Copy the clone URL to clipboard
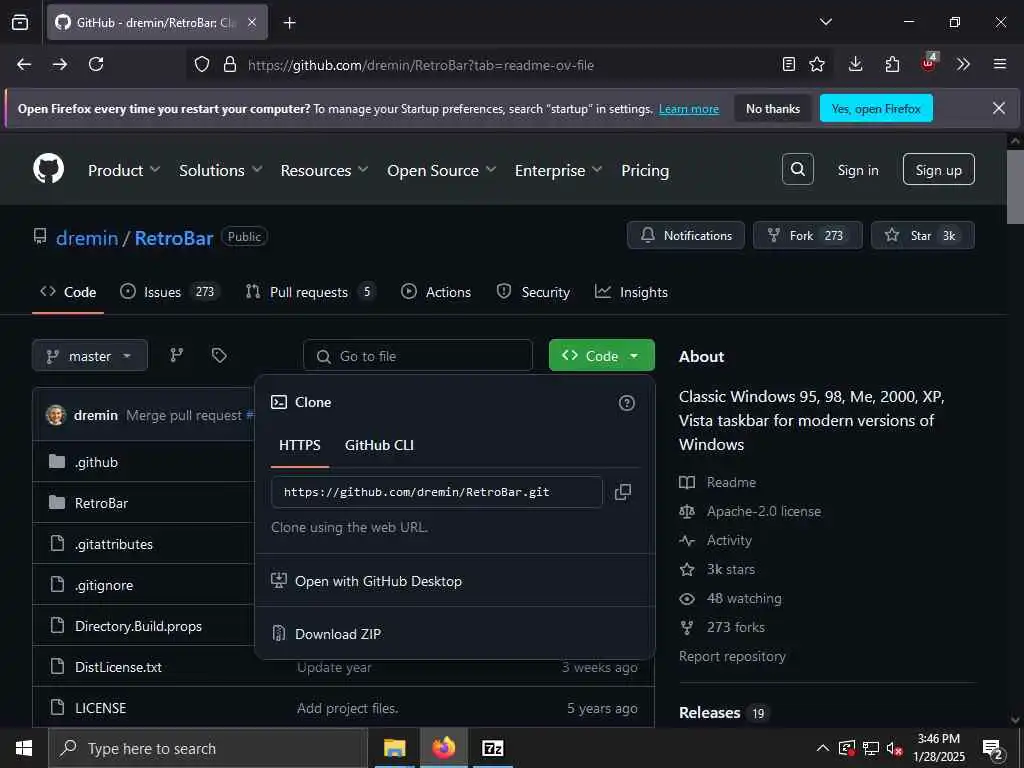Image resolution: width=1024 pixels, height=768 pixels. coord(622,492)
